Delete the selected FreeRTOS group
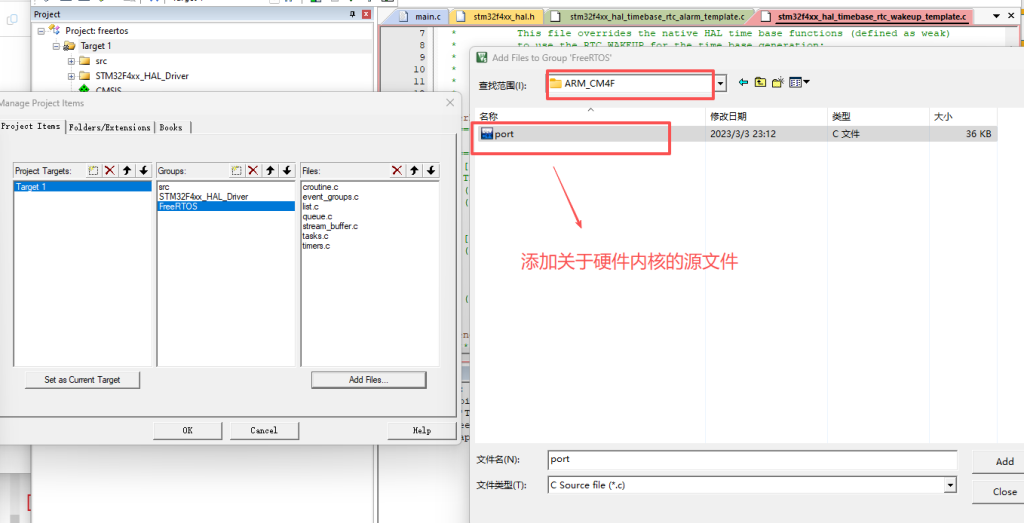Image resolution: width=1024 pixels, height=523 pixels. (x=254, y=171)
